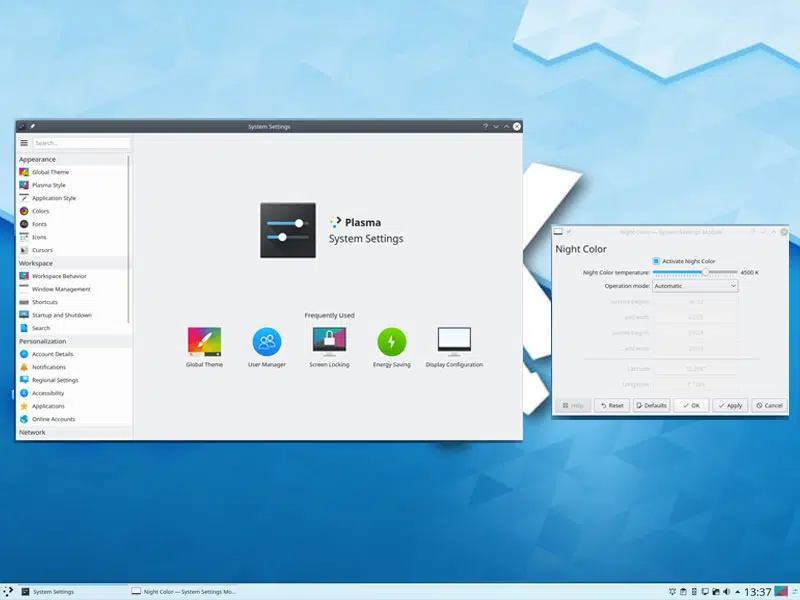Open frequently used Screen Locking
This screenshot has width=800, height=600.
[x=329, y=347]
